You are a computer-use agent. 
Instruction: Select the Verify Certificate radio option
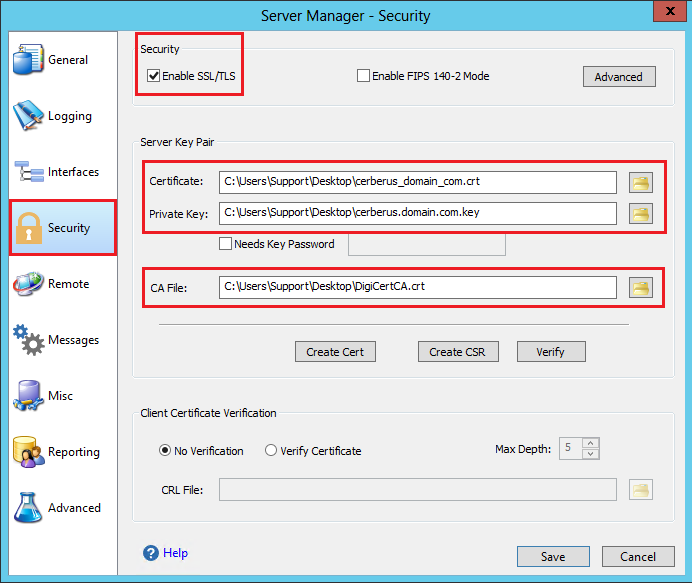(271, 451)
